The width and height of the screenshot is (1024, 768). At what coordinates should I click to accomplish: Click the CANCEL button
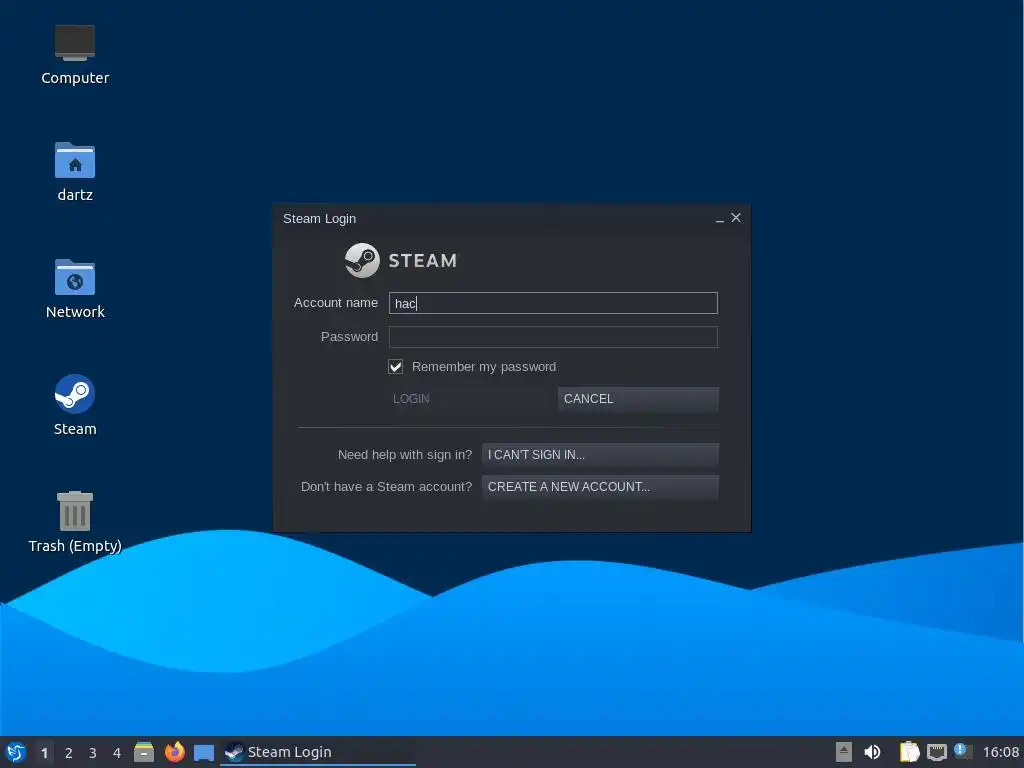pyautogui.click(x=638, y=399)
